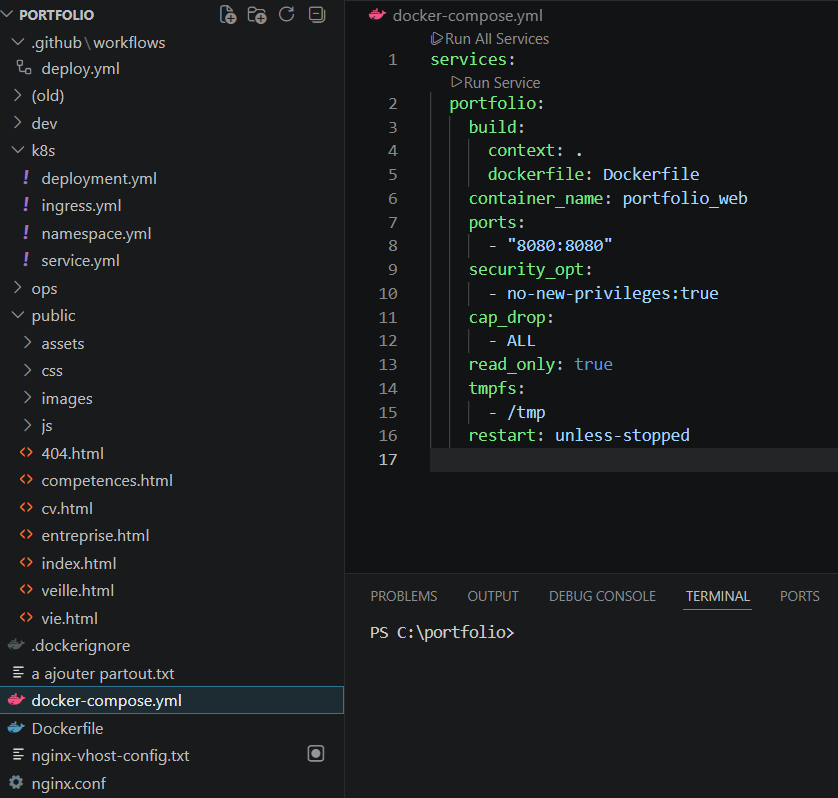Viewport: 838px width, 798px height.
Task: Click the YAML icon beside service.yml
Action: click(26, 260)
